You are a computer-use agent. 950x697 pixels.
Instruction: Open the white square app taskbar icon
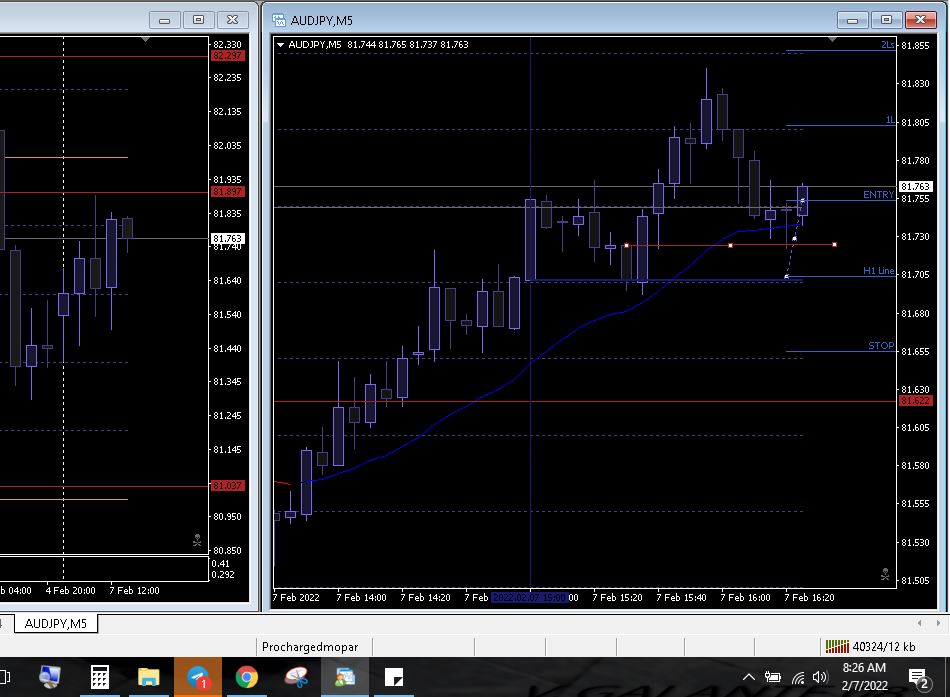click(x=394, y=677)
